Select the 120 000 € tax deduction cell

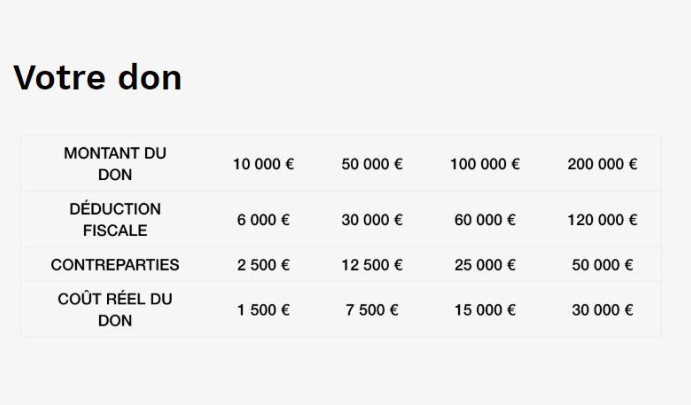(602, 220)
